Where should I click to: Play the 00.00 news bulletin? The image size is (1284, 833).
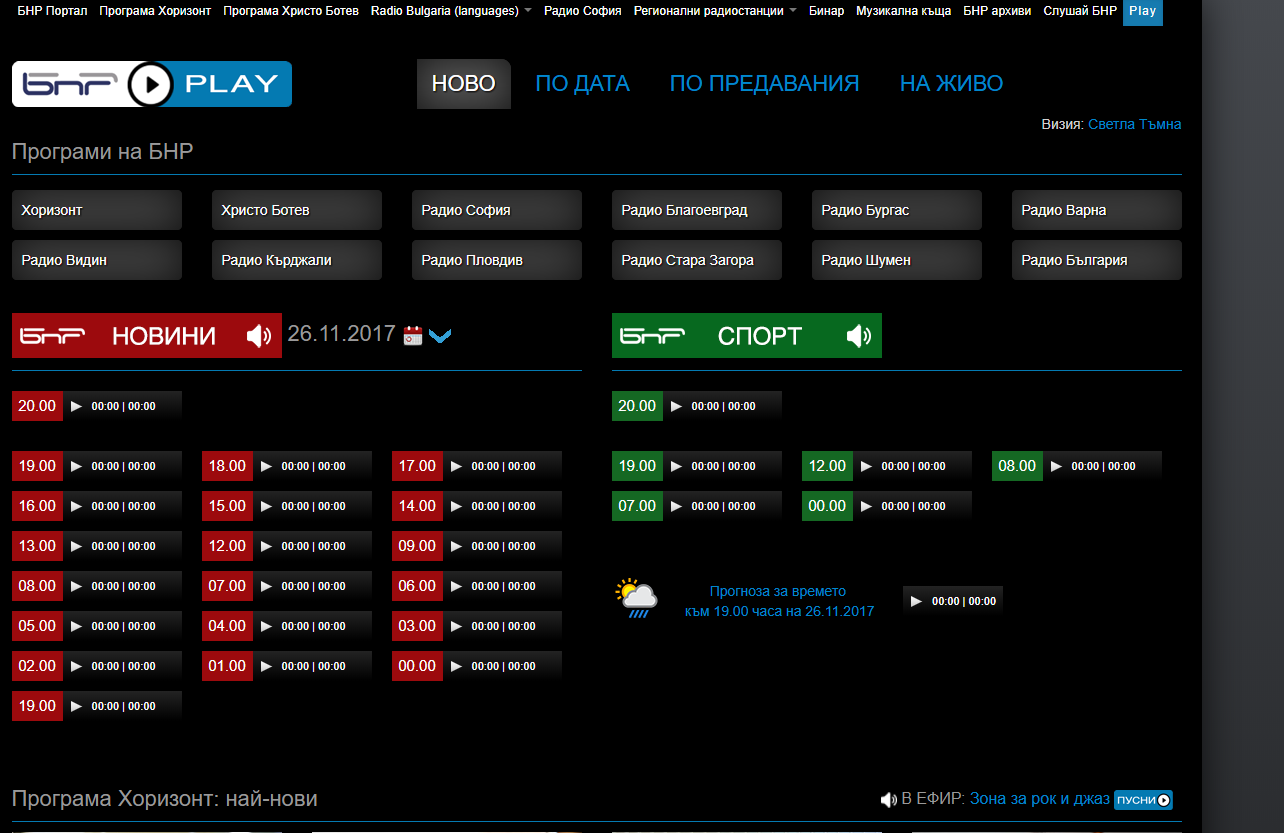pyautogui.click(x=456, y=666)
